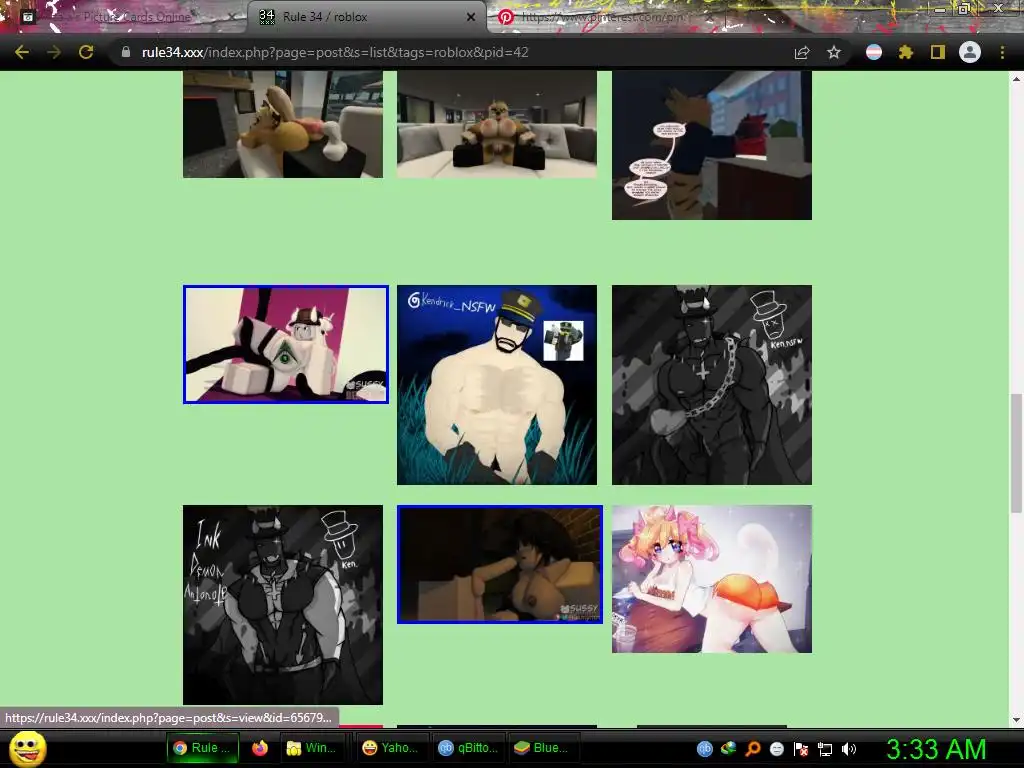Switch to the Picture Cards Online tab
Image resolution: width=1024 pixels, height=768 pixels.
tap(124, 17)
